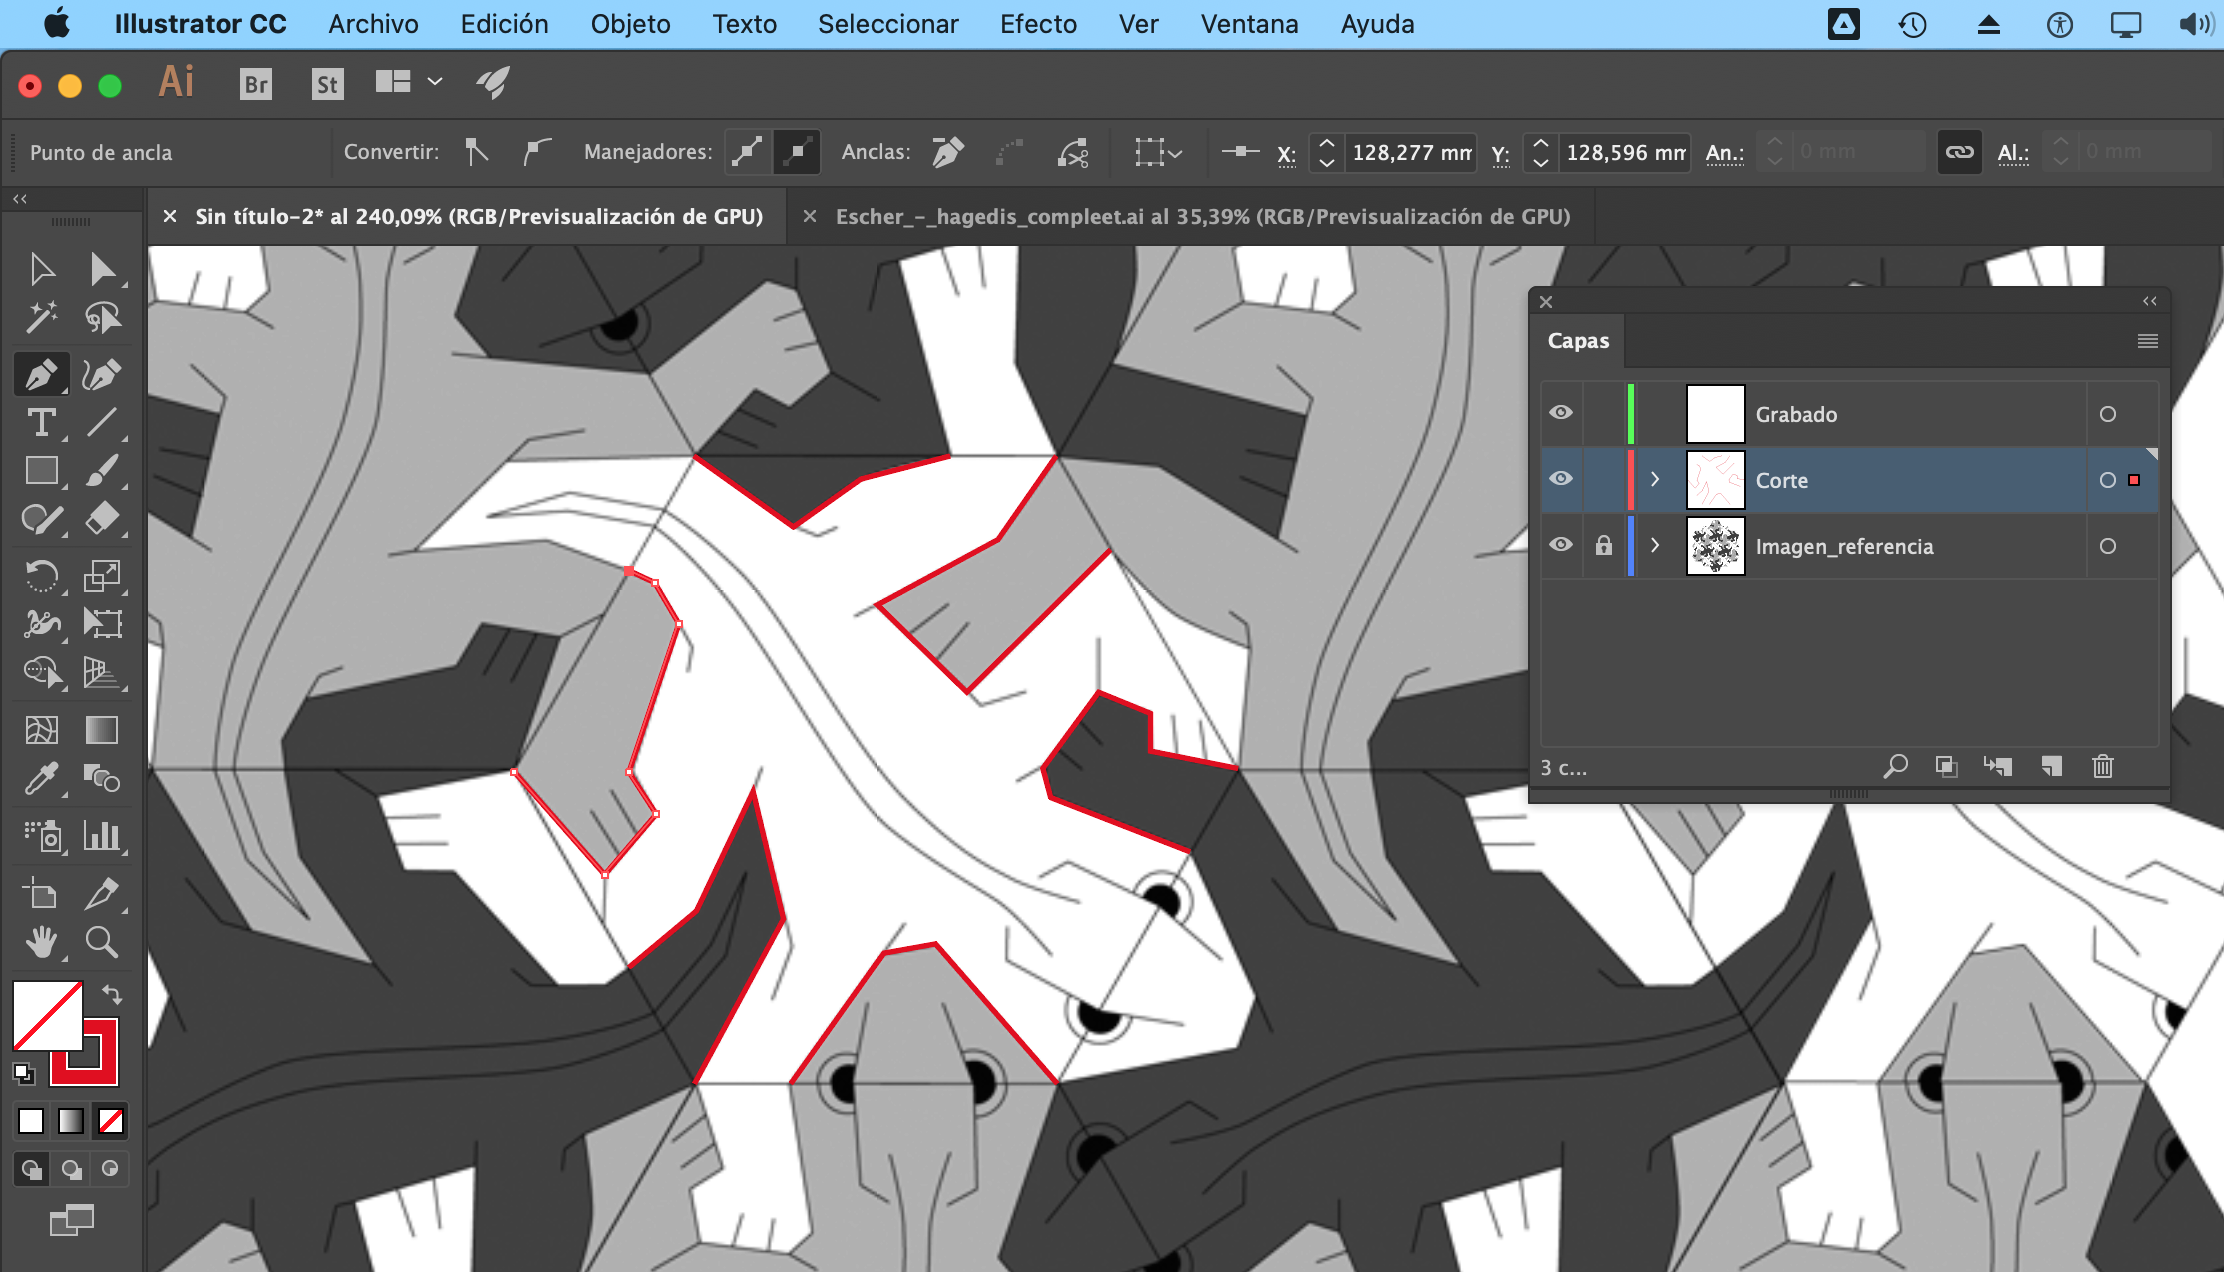Select the Rectangle tool
Image resolution: width=2224 pixels, height=1272 pixels.
click(x=41, y=470)
